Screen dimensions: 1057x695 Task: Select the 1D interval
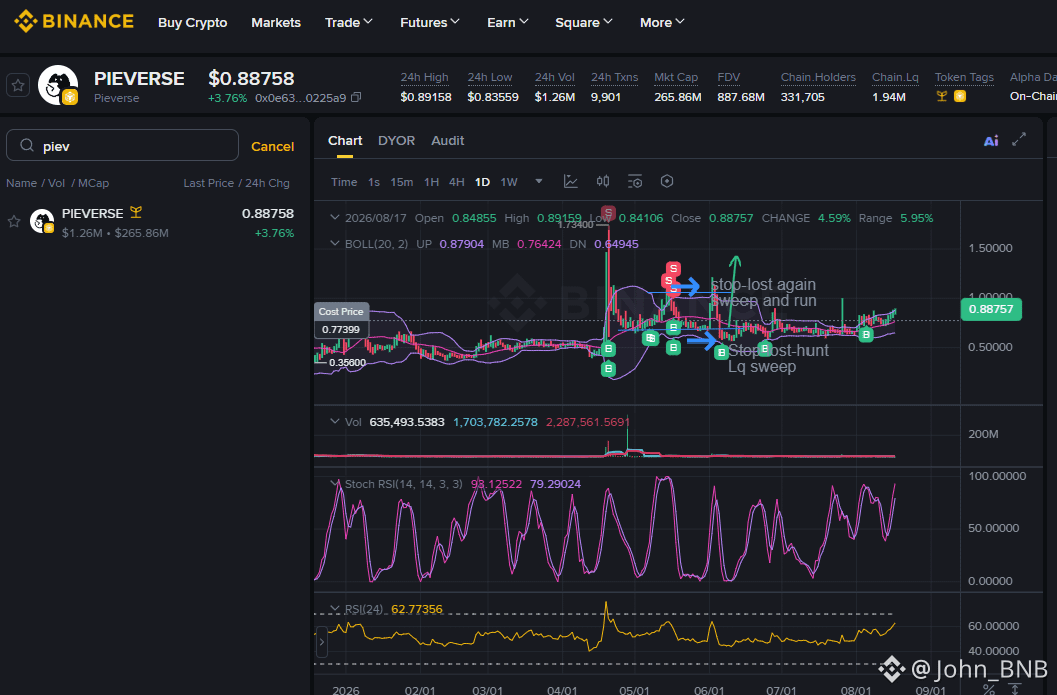(482, 182)
